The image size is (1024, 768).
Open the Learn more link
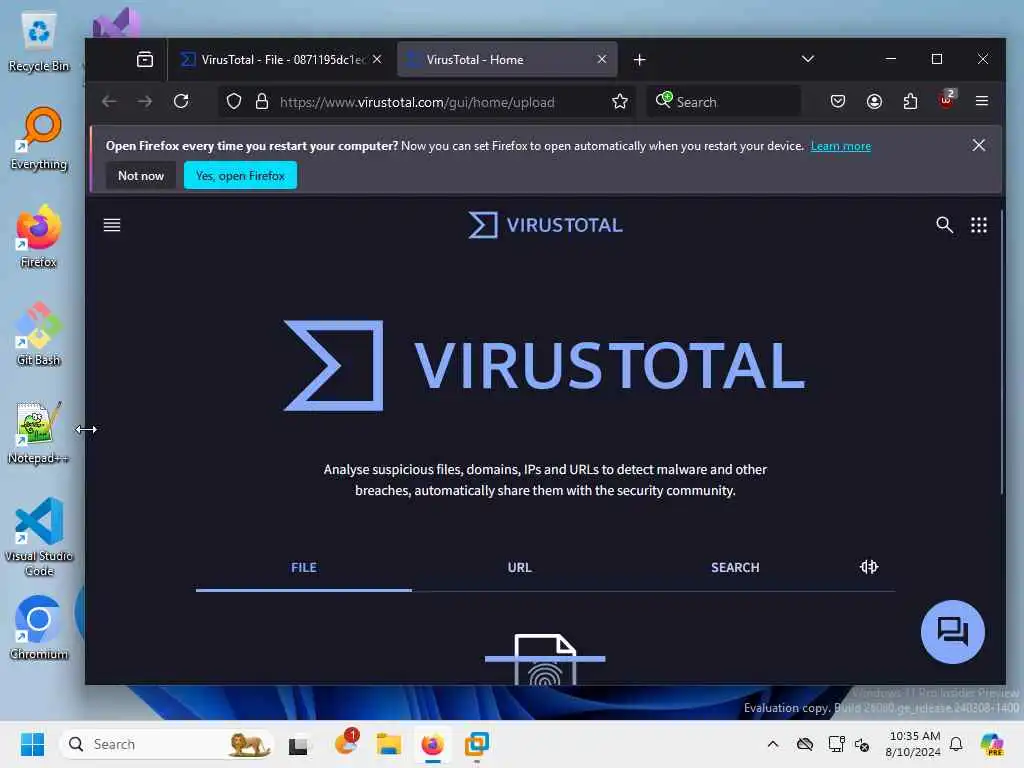click(840, 146)
